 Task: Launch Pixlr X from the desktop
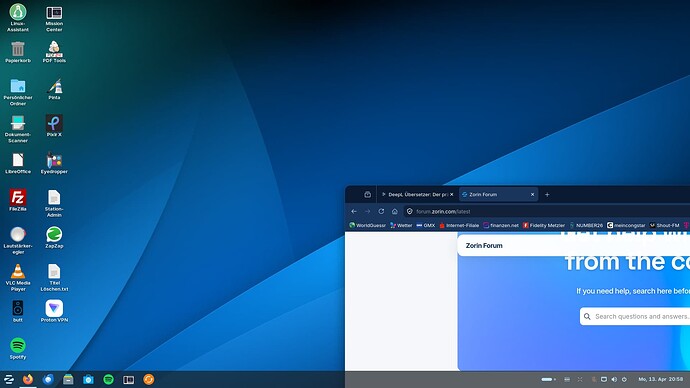pos(54,126)
